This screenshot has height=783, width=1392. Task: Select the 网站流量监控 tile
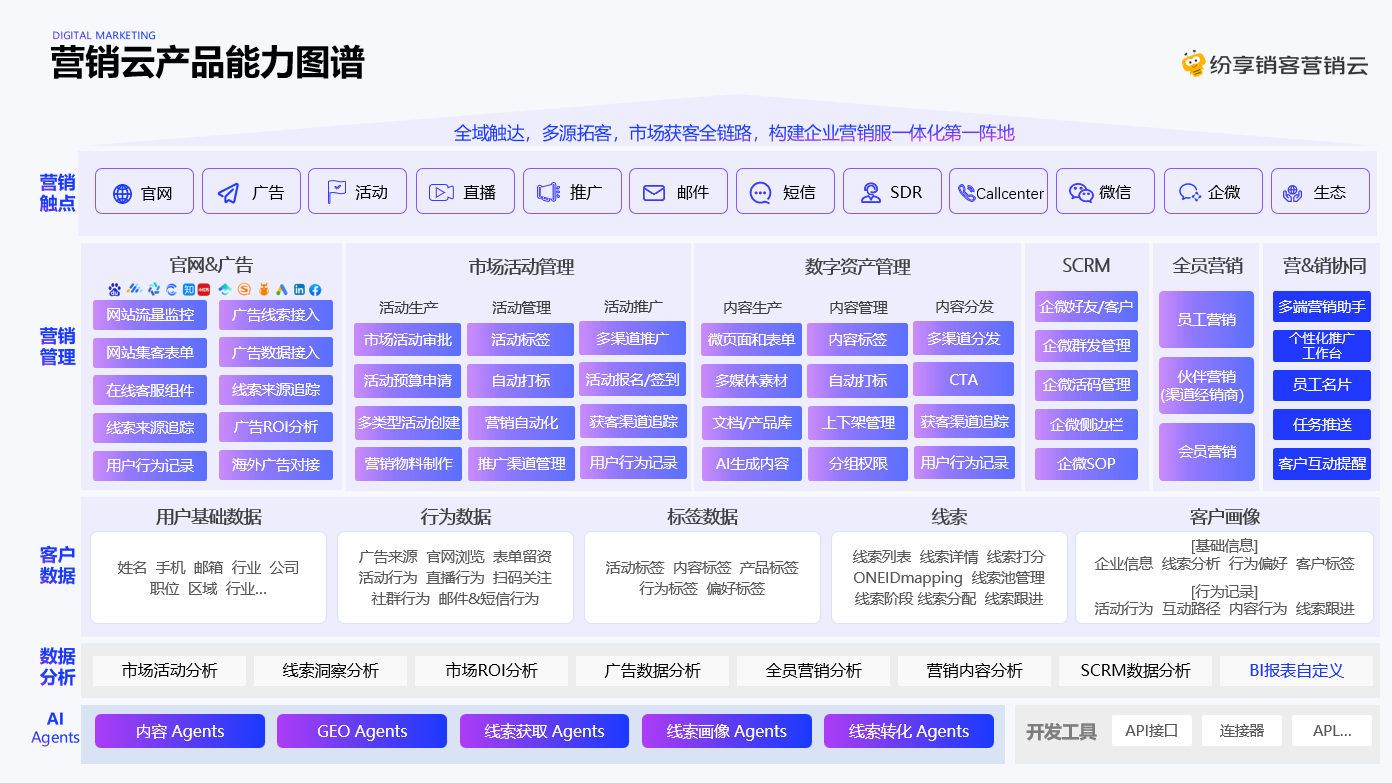(150, 315)
